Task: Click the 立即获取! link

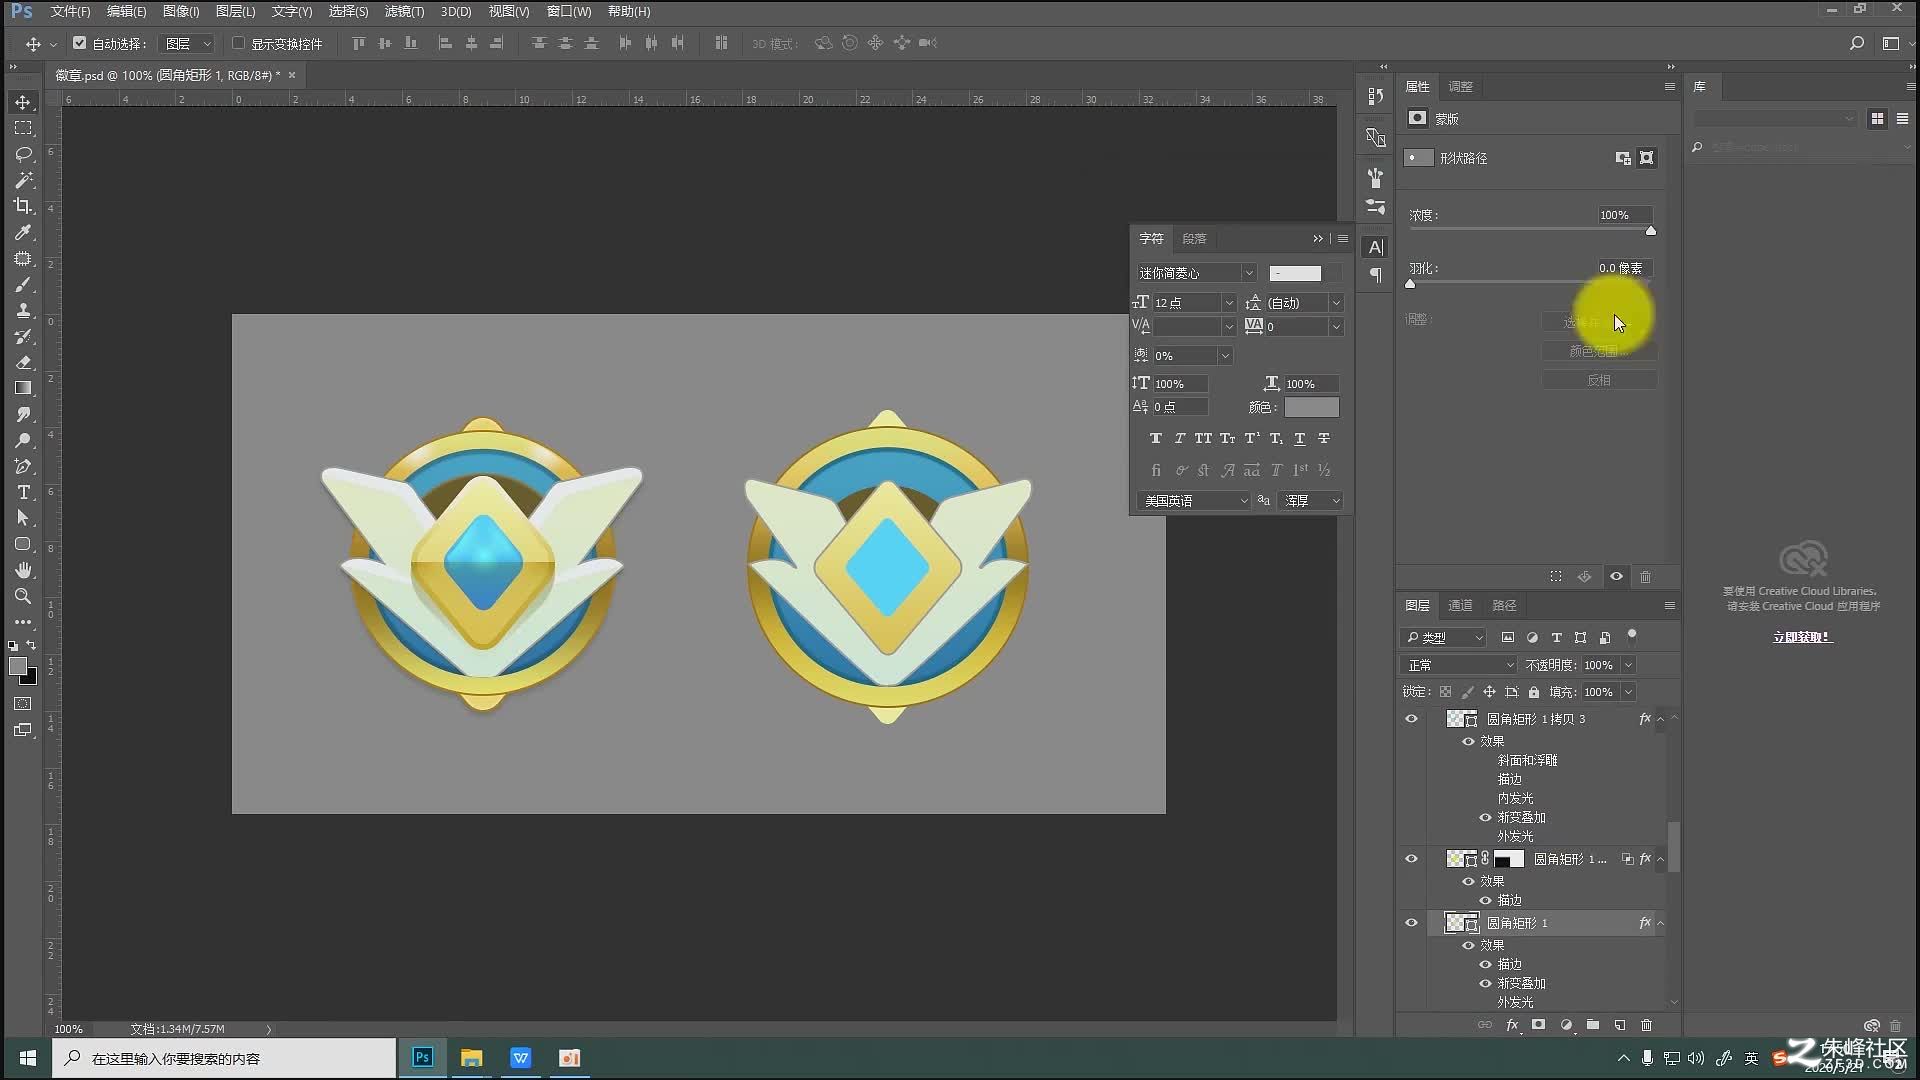Action: [1801, 637]
